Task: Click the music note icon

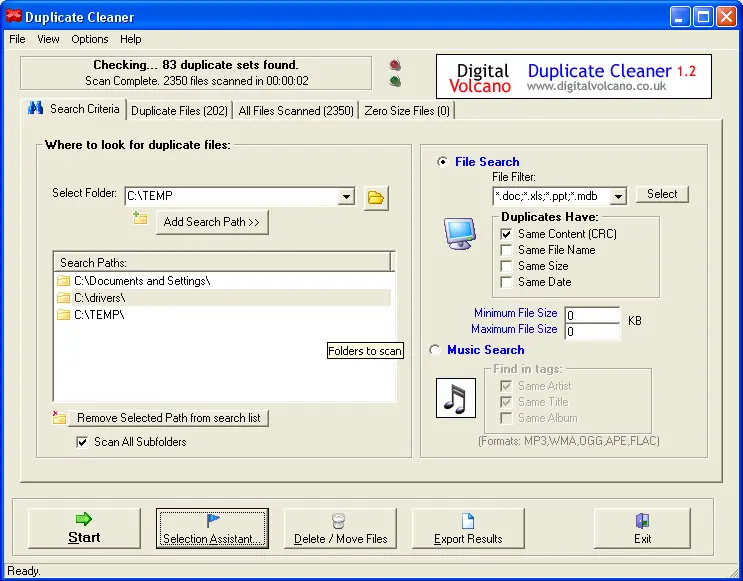Action: (x=456, y=398)
